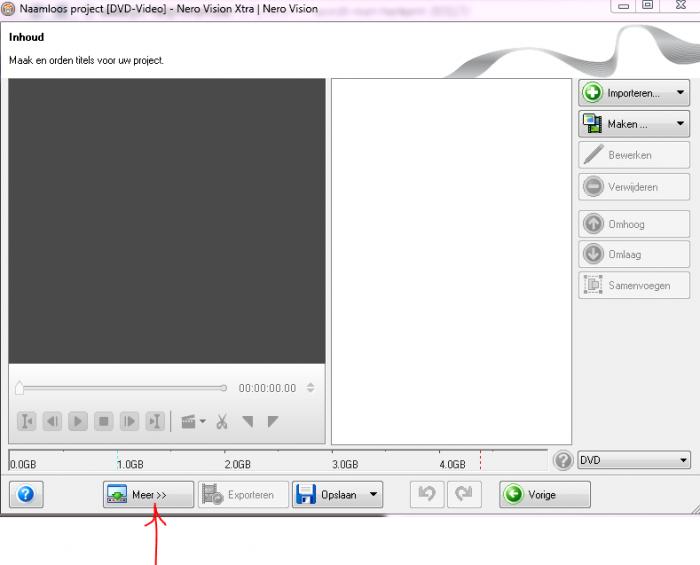Move title up with Omhoog

coord(633,224)
